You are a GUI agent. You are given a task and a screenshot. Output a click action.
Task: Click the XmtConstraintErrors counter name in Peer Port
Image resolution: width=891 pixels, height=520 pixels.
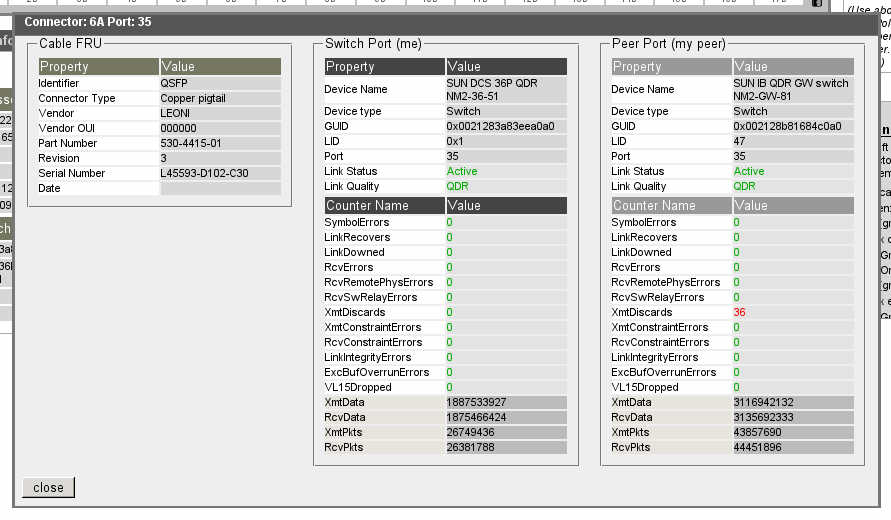pyautogui.click(x=660, y=327)
